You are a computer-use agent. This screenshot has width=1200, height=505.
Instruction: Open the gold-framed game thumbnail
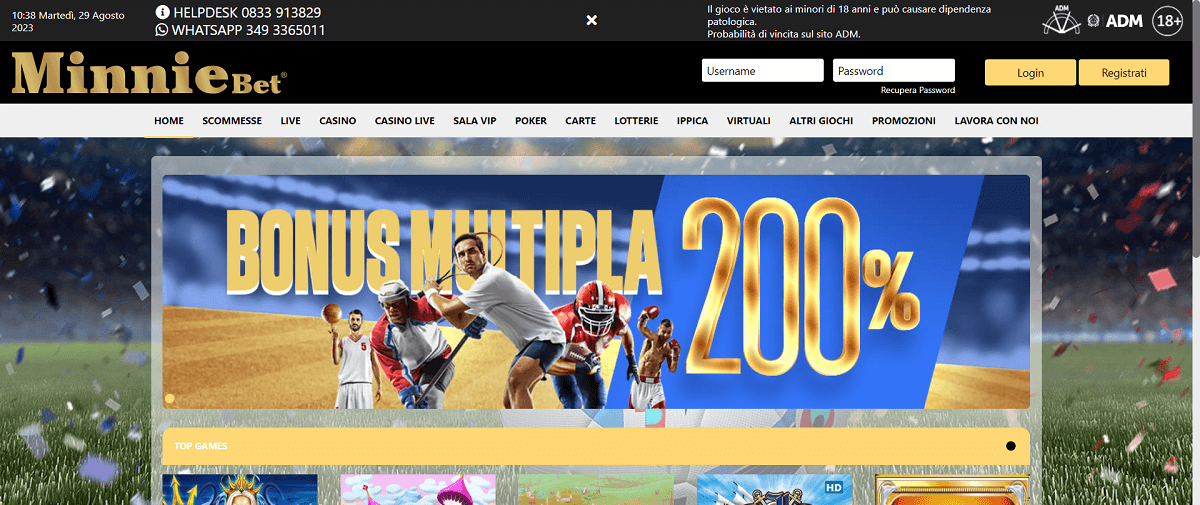952,489
